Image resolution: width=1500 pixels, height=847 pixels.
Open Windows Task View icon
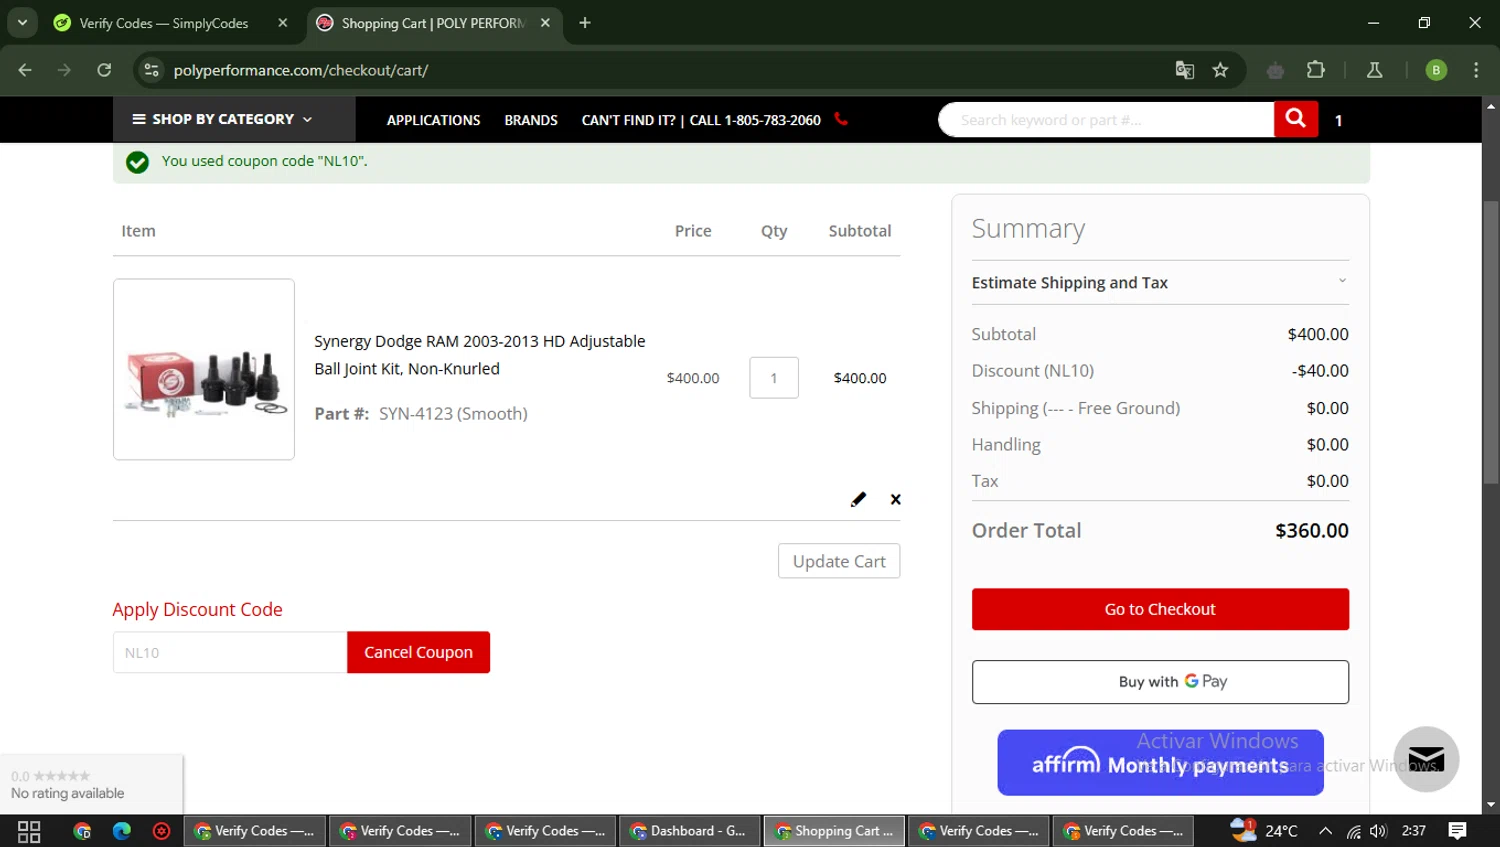(29, 831)
